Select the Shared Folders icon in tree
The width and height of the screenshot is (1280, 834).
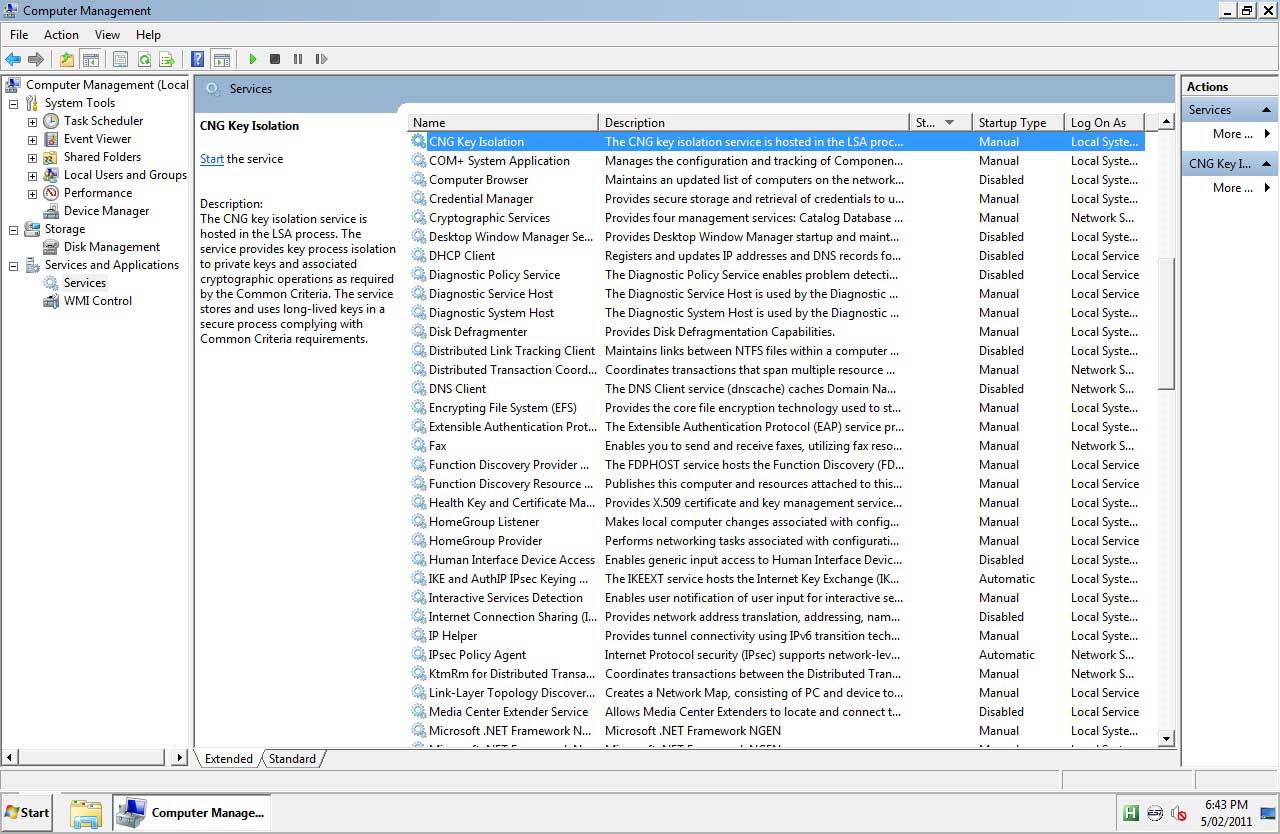pyautogui.click(x=51, y=157)
